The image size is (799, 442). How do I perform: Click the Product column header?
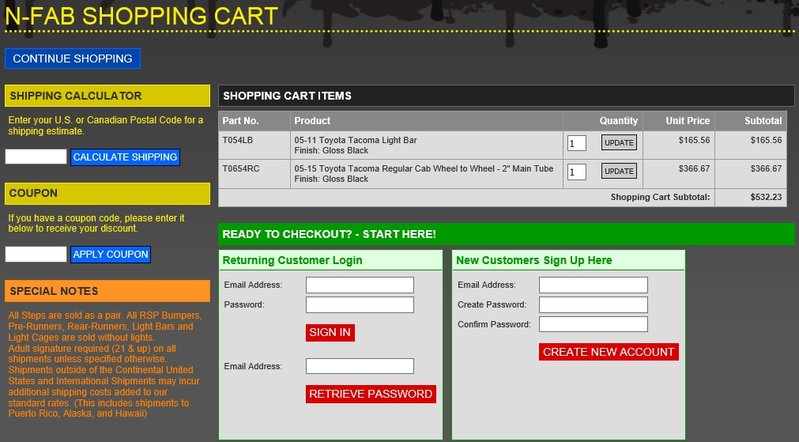(x=312, y=121)
